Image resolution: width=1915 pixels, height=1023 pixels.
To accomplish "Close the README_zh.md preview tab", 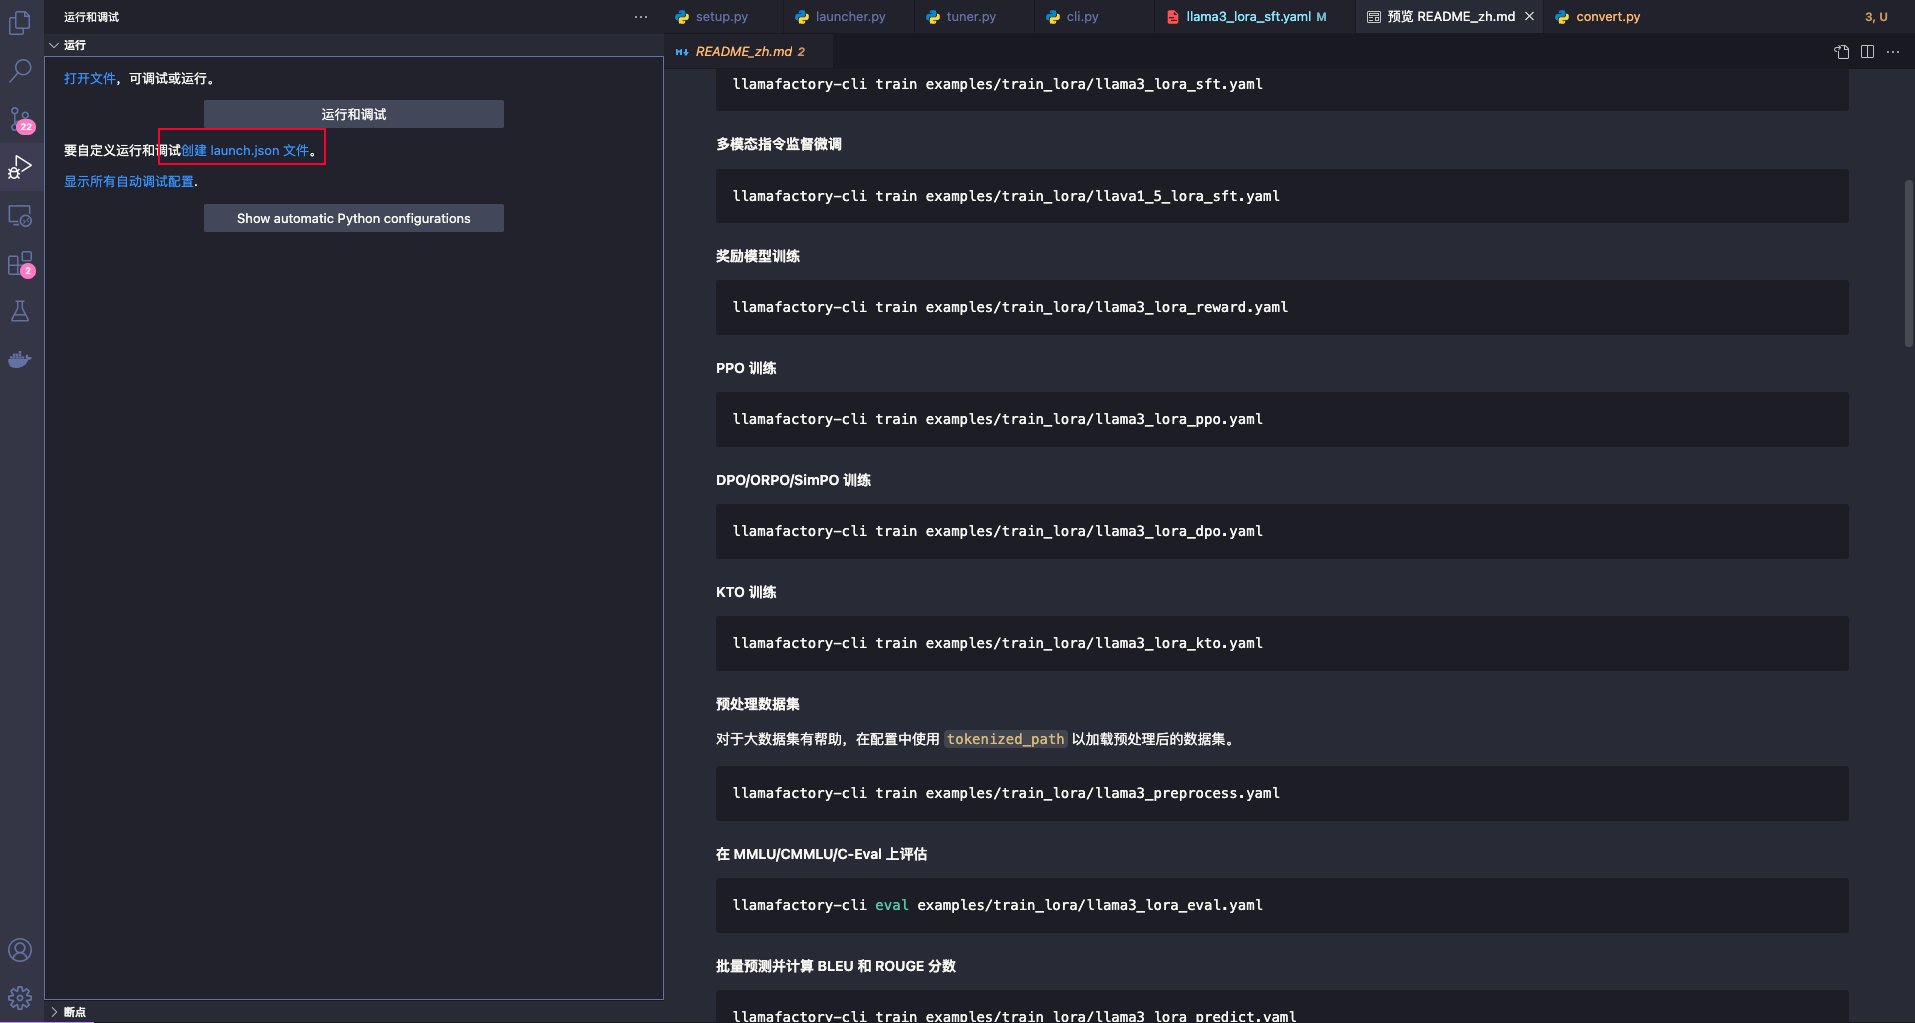I will 1529,17.
